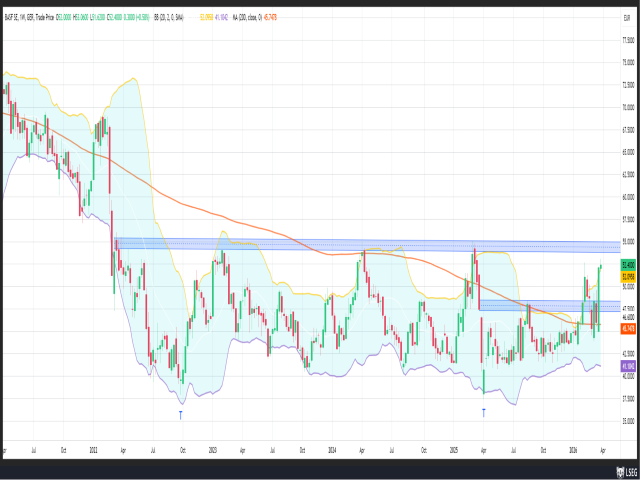Click the blue T marker near Oct 2022
Screen dimensions: 640x480
click(180, 415)
